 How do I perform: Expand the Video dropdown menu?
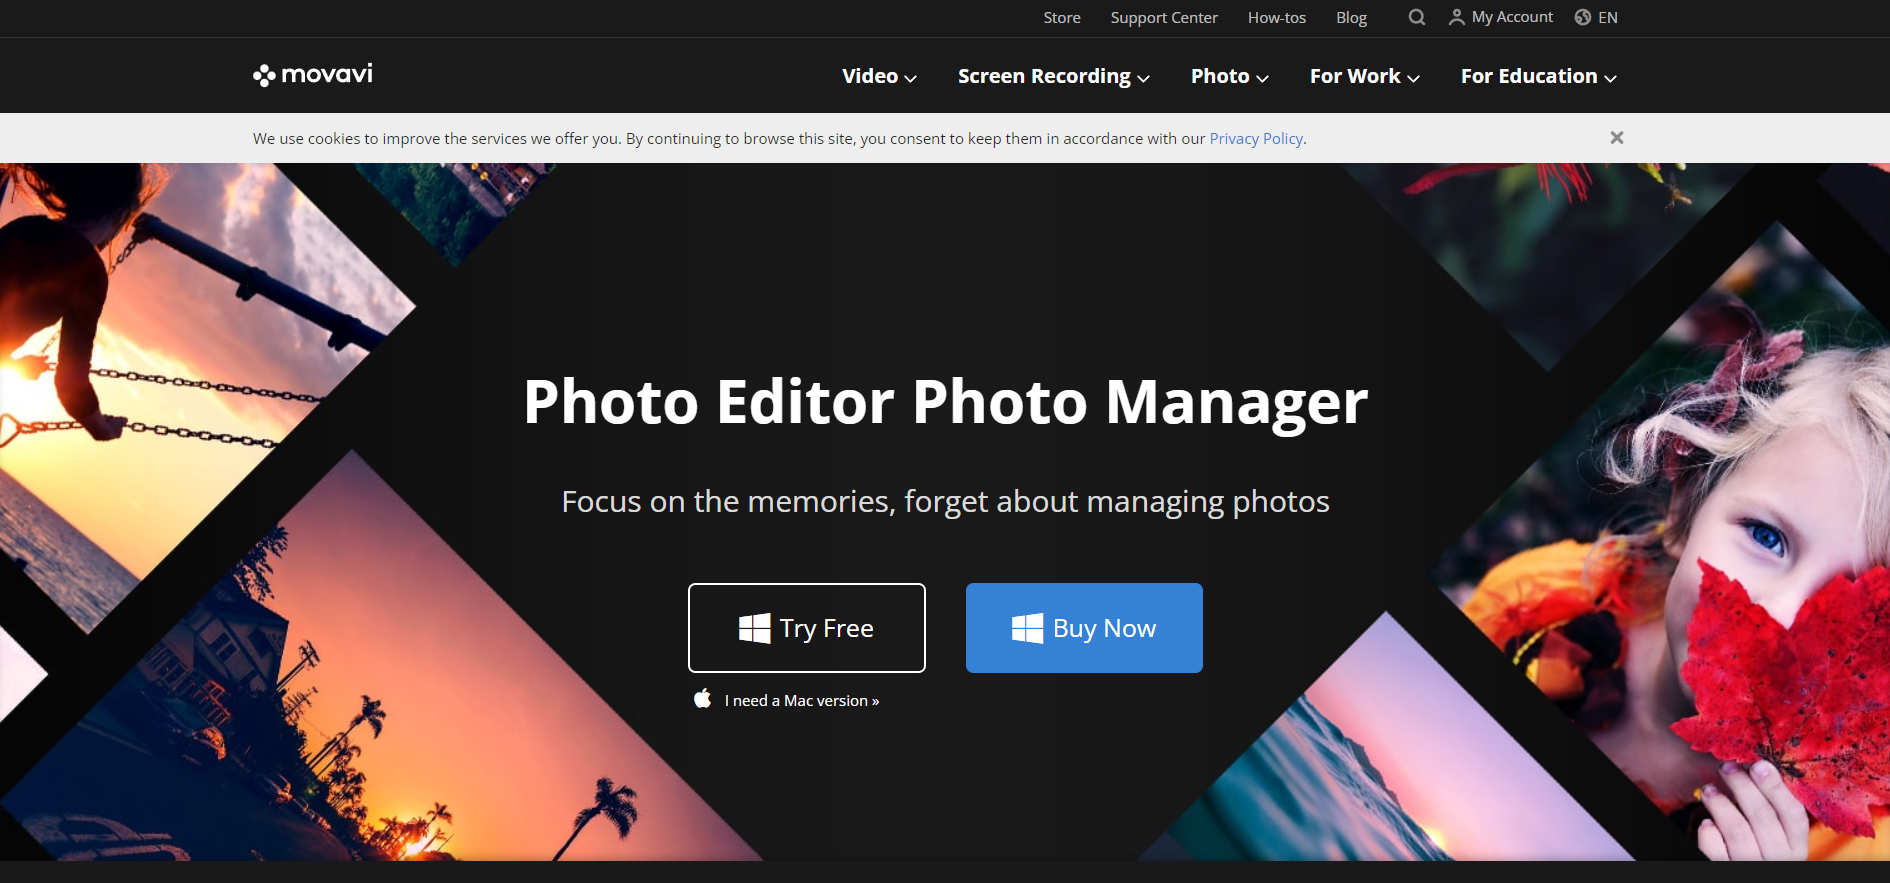[879, 77]
